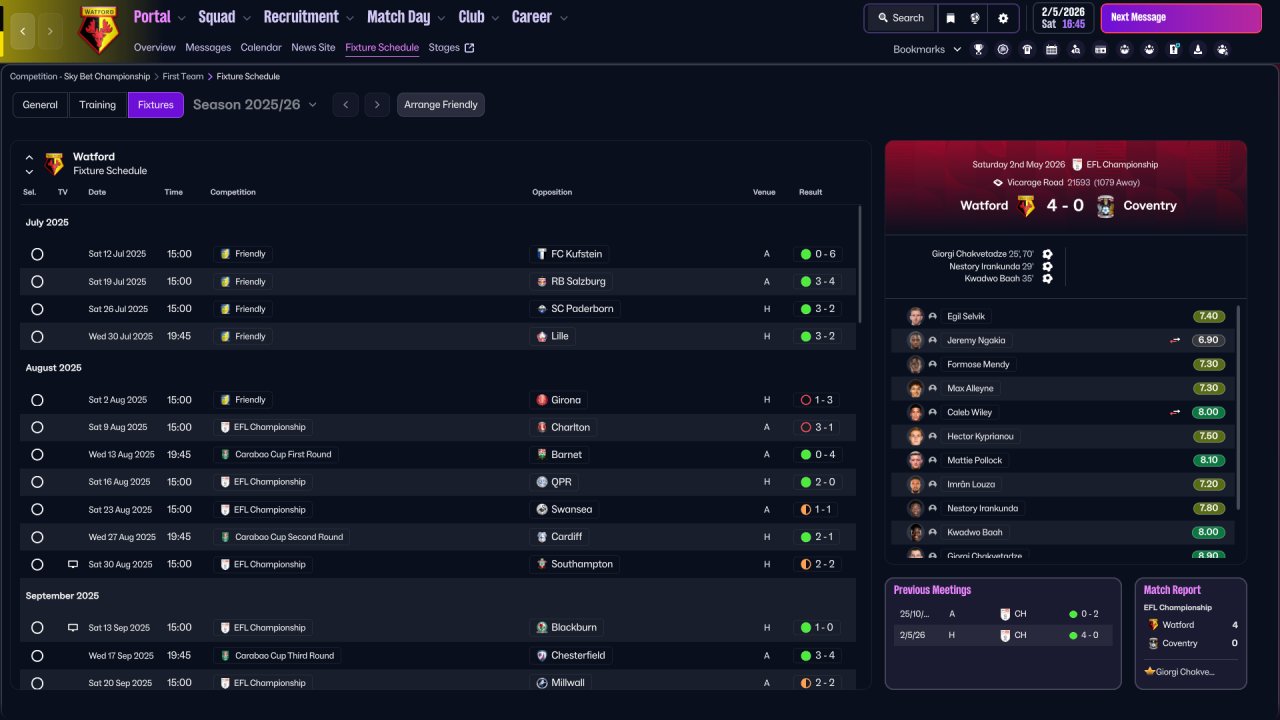Click the Arrange Friendly button

pyautogui.click(x=441, y=105)
